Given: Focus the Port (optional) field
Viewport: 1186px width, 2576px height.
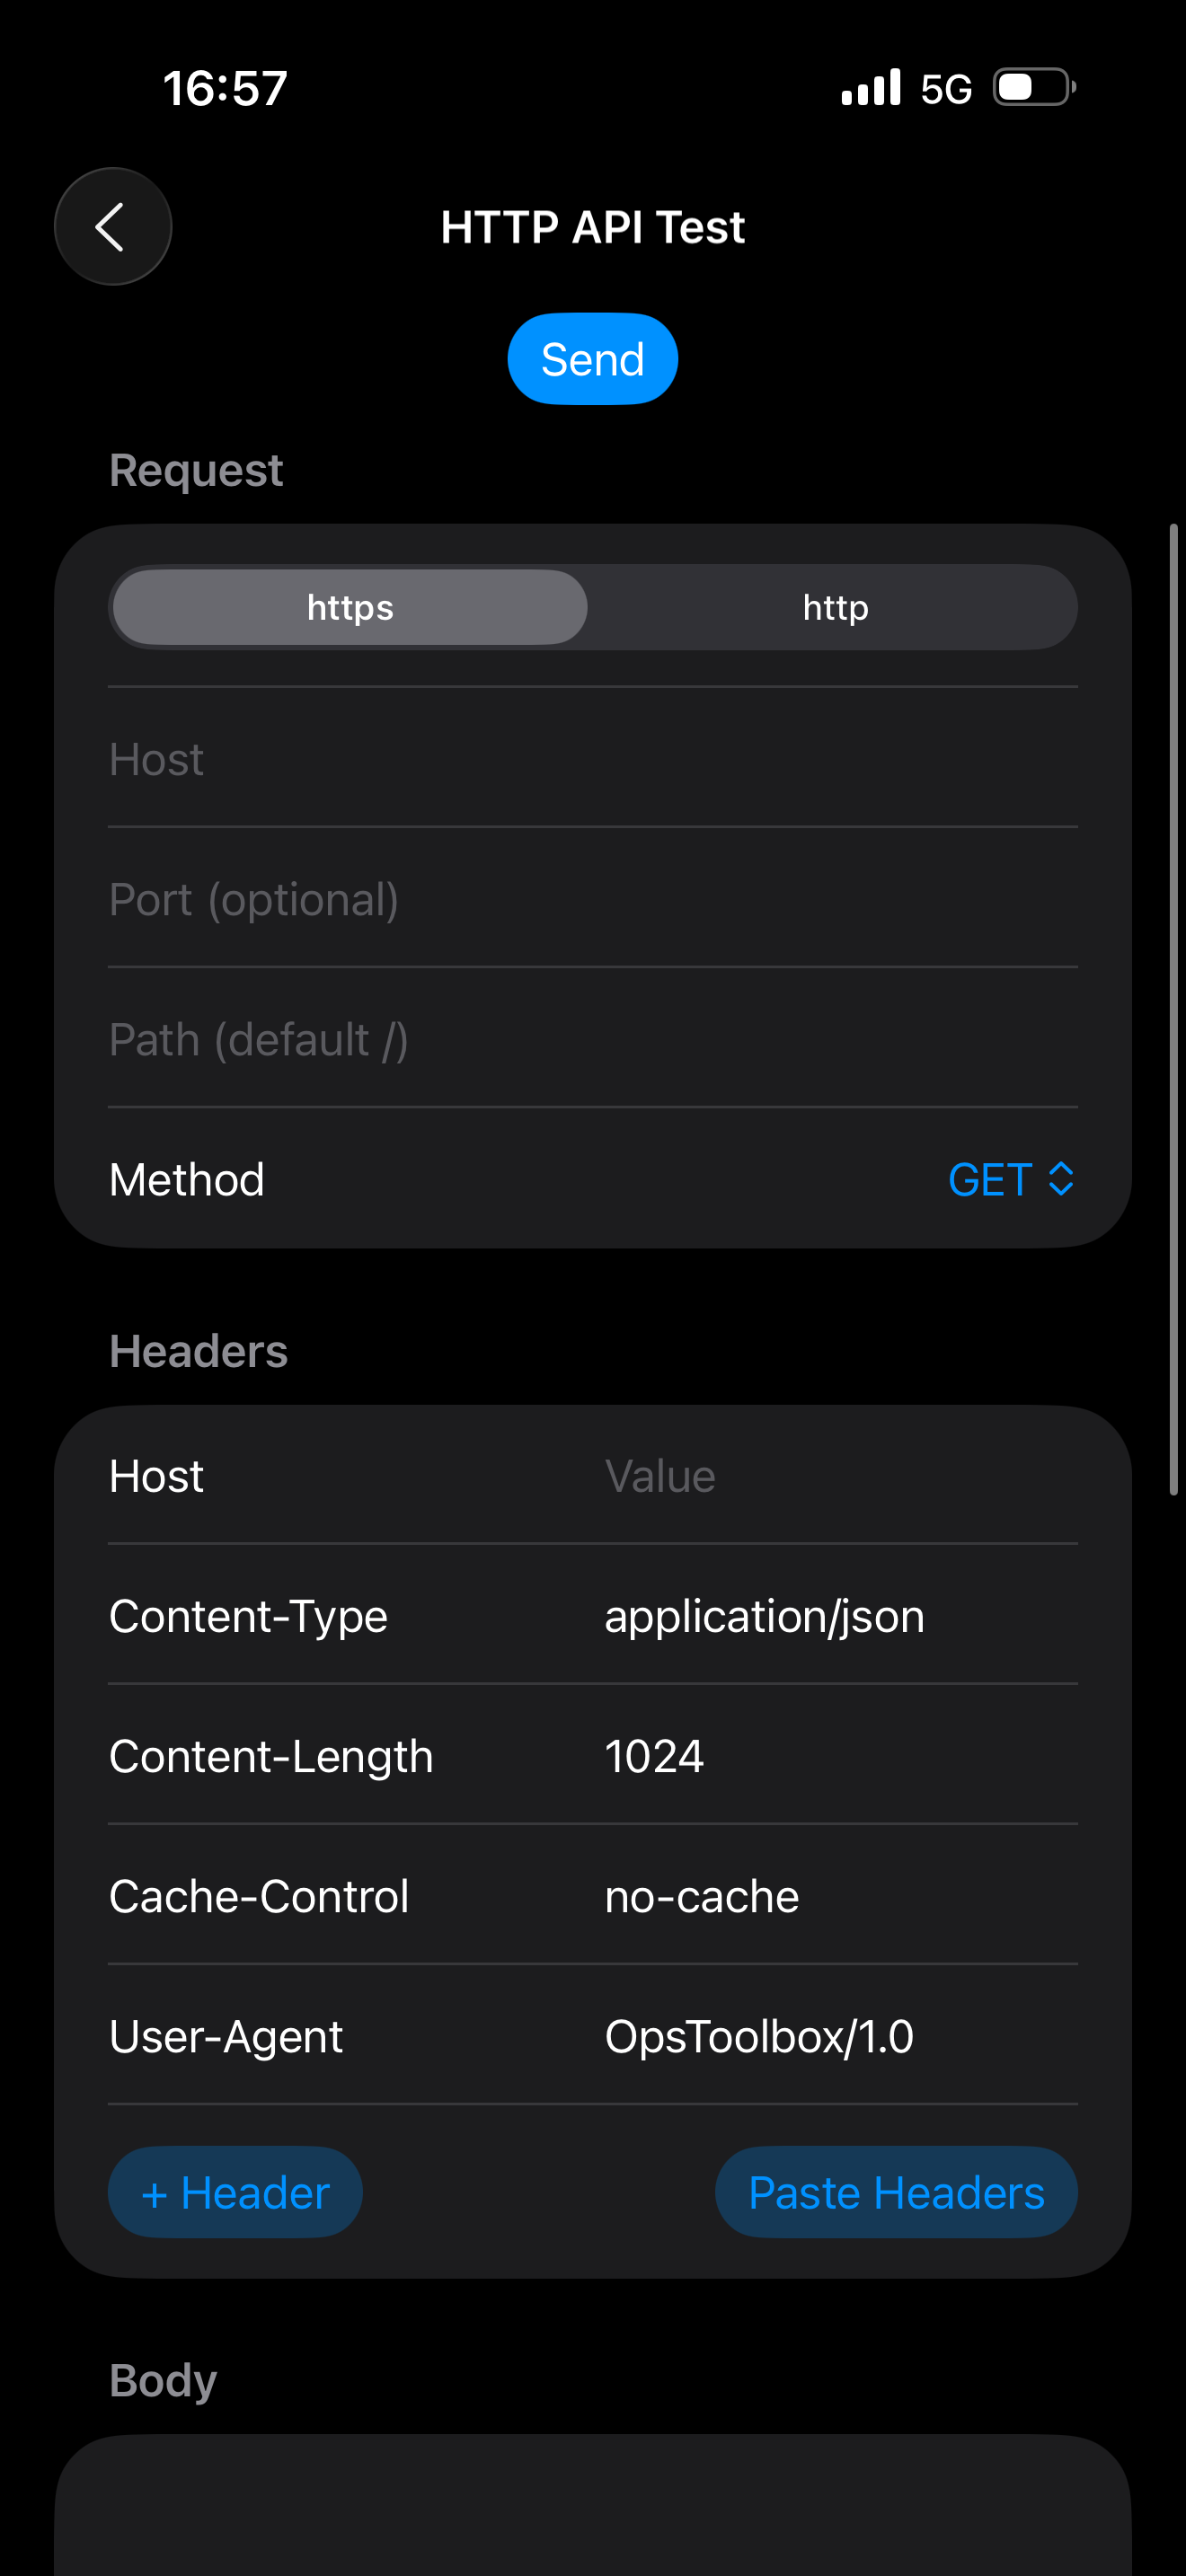Looking at the screenshot, I should tap(593, 899).
